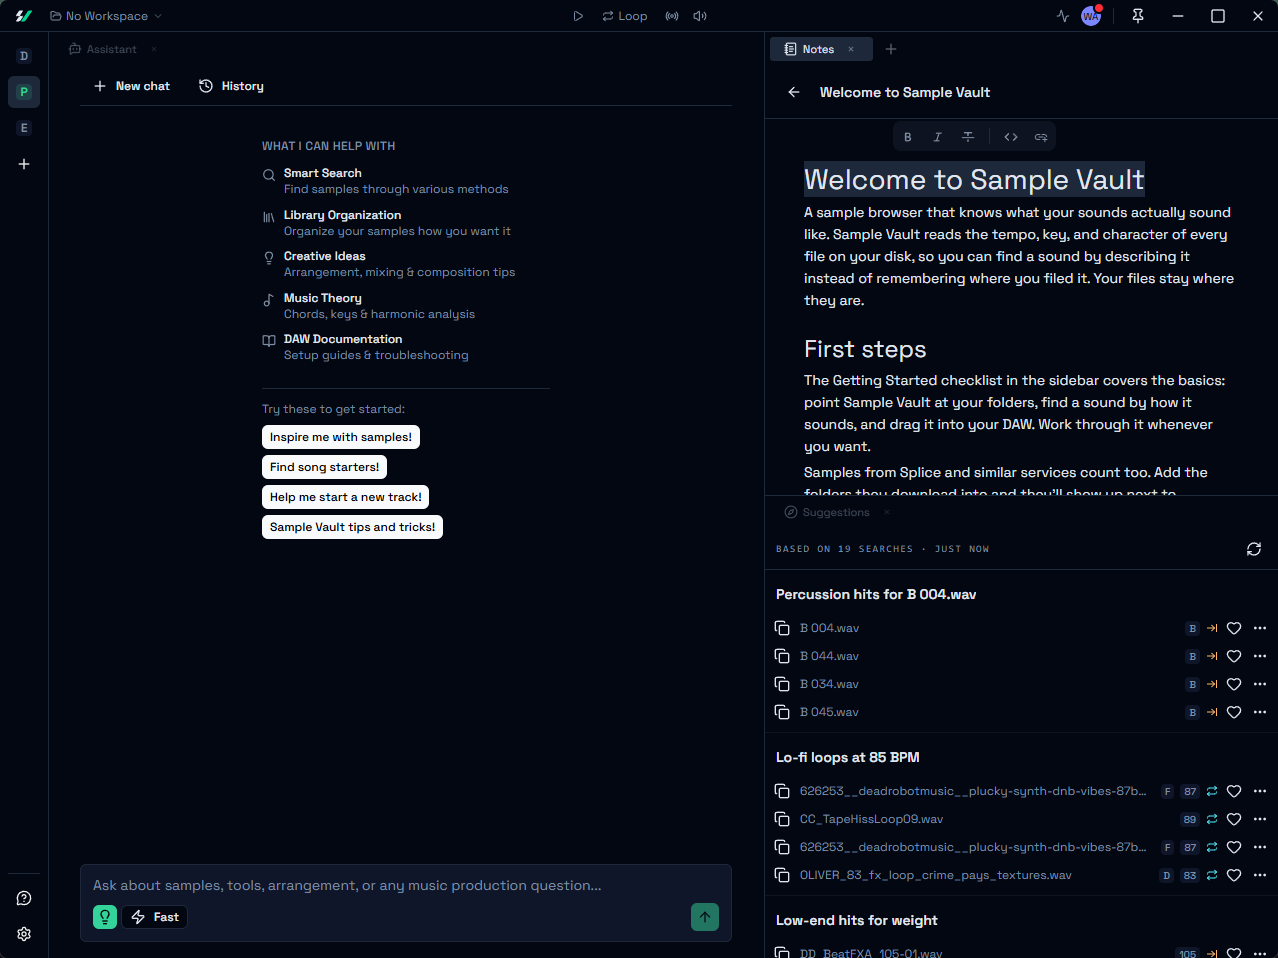This screenshot has width=1278, height=958.
Task: Open the more options menu for B 004.wav
Action: tap(1260, 628)
